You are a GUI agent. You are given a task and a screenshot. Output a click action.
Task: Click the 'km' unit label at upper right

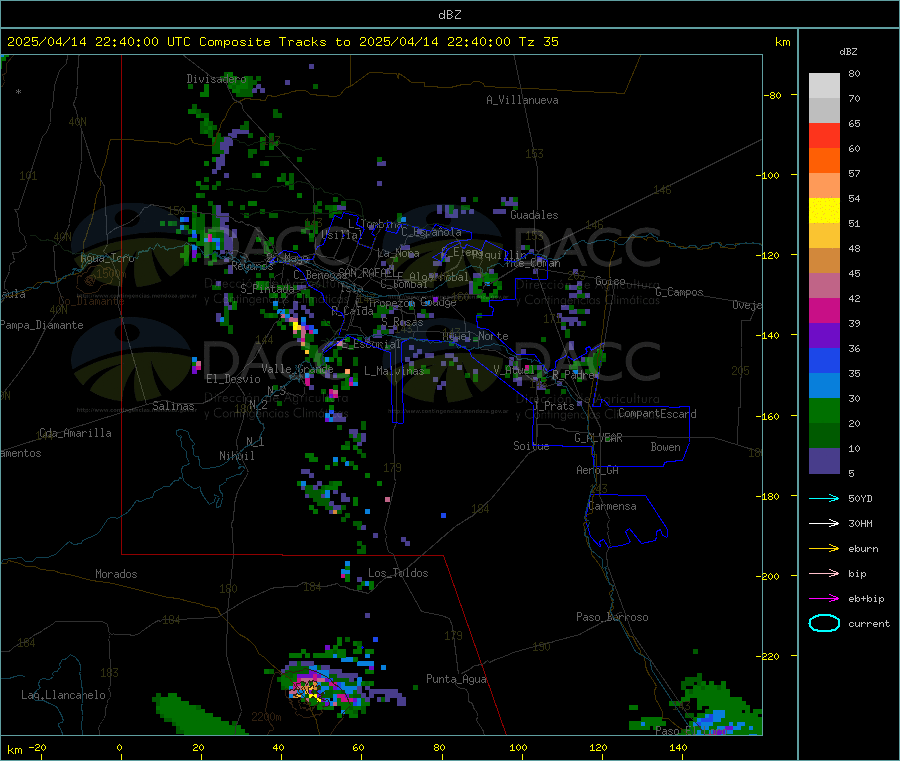(x=782, y=42)
